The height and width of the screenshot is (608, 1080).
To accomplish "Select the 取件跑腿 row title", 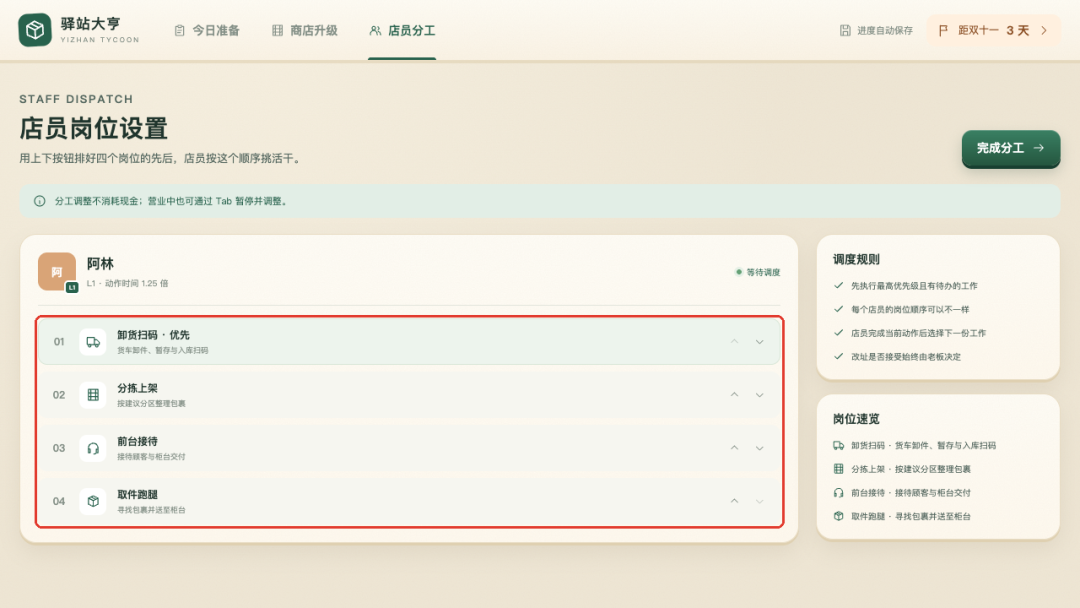I will pos(137,494).
